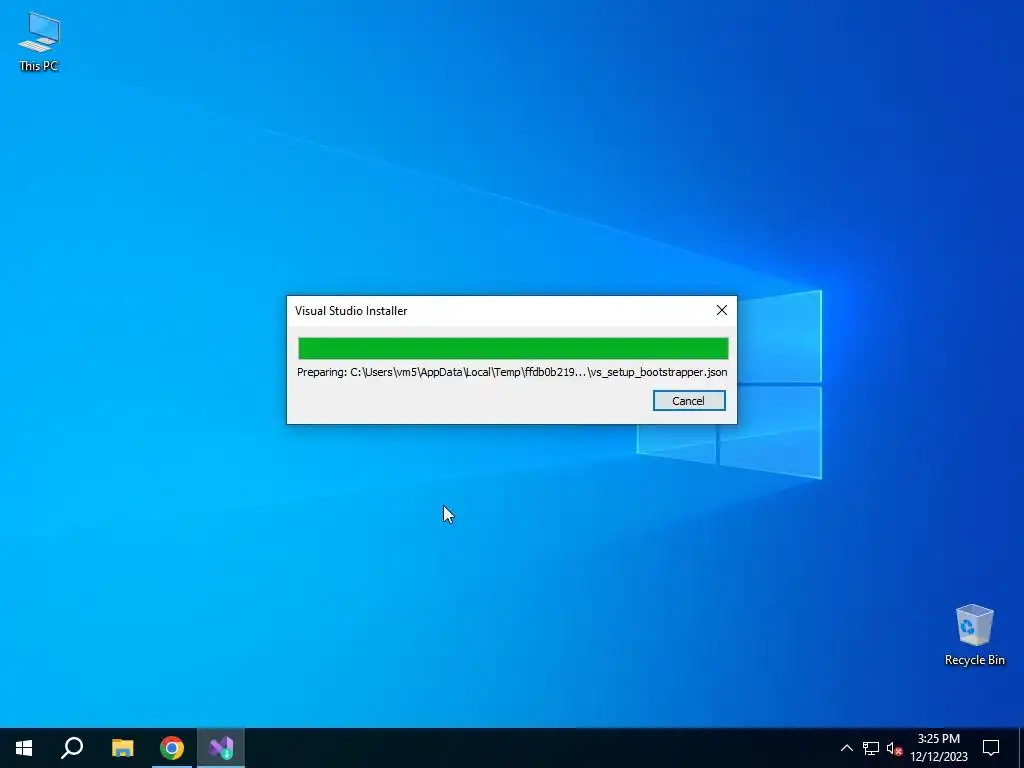Open the clock showing 3:25 PM
Image resolution: width=1024 pixels, height=768 pixels.
point(938,748)
